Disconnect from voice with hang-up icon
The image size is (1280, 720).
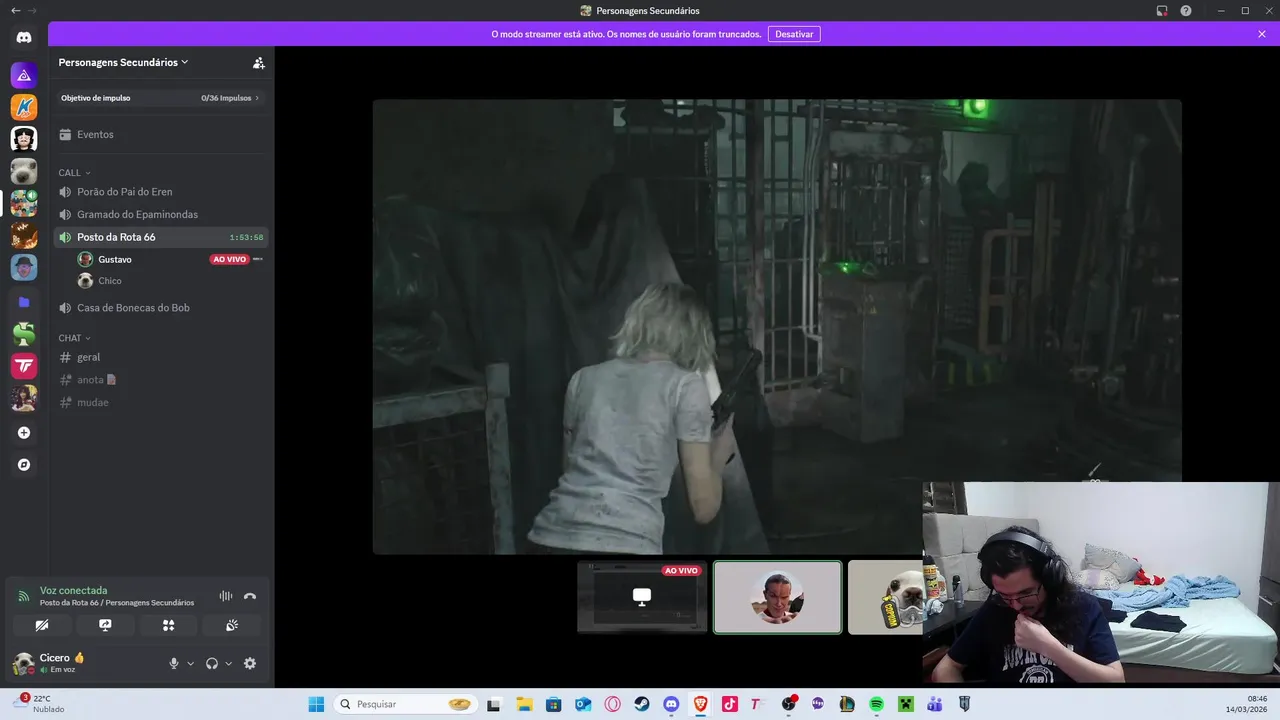(x=250, y=596)
